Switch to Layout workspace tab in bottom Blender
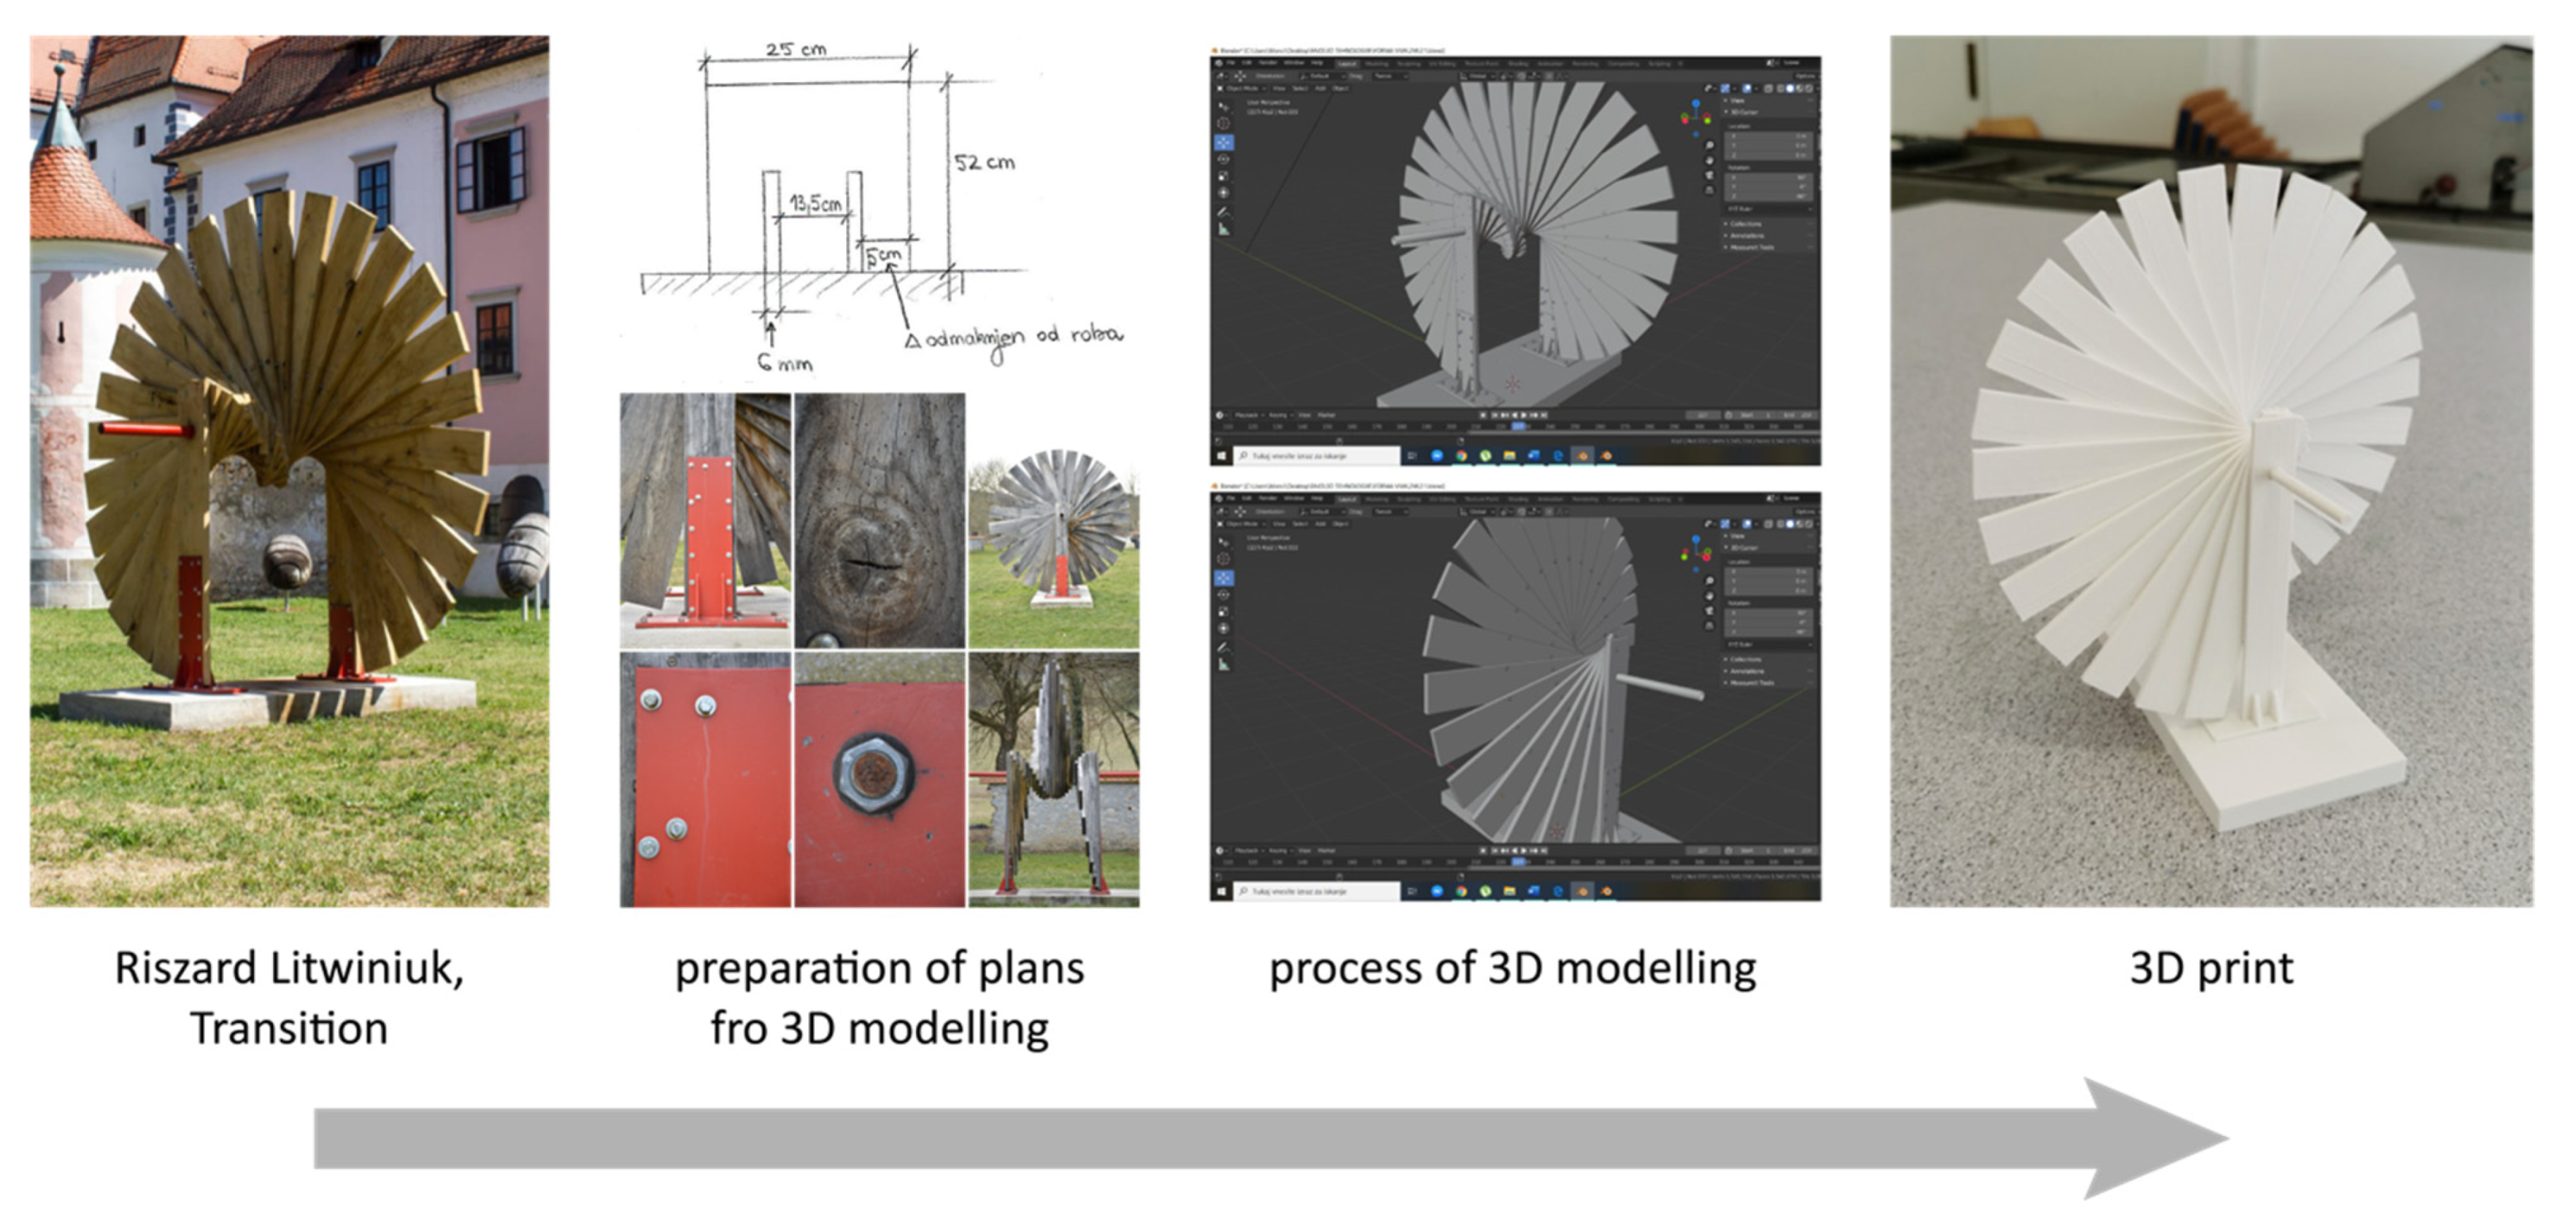The image size is (2576, 1232). (1347, 500)
